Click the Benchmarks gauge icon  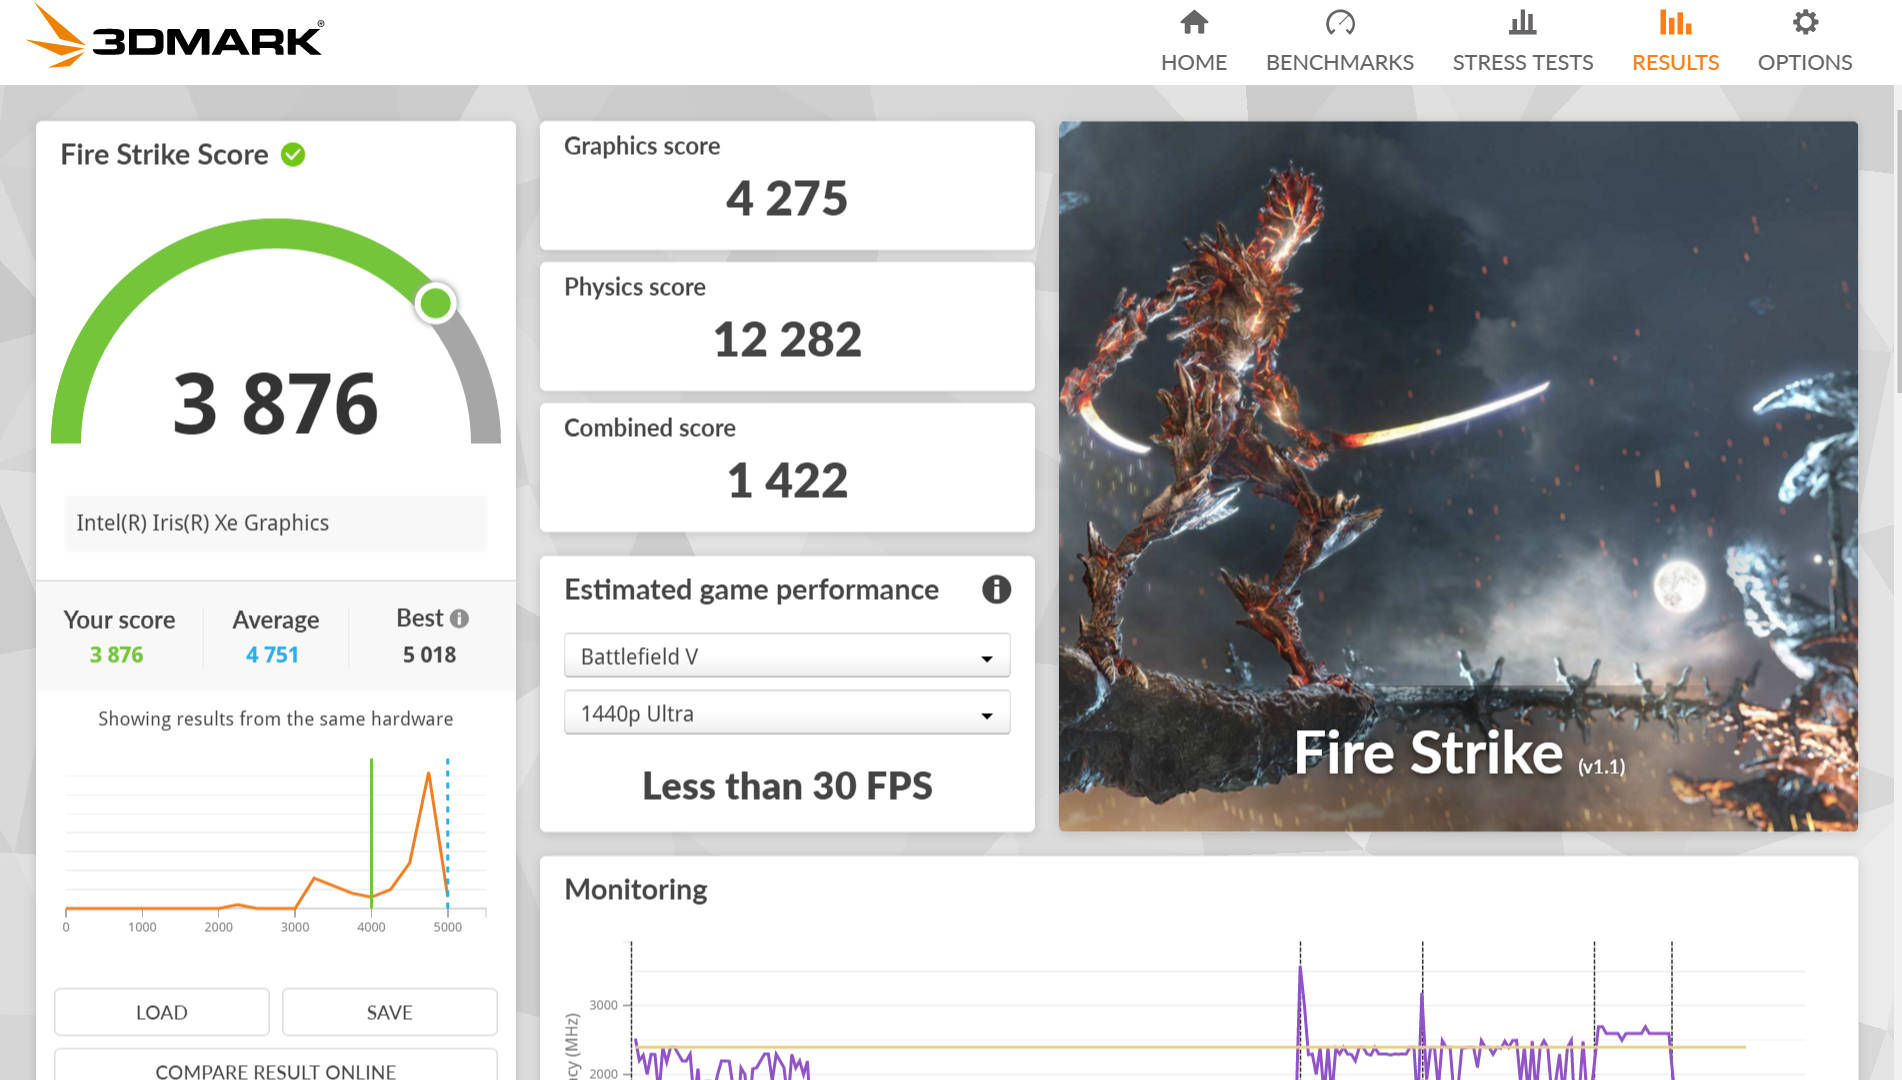coord(1340,22)
